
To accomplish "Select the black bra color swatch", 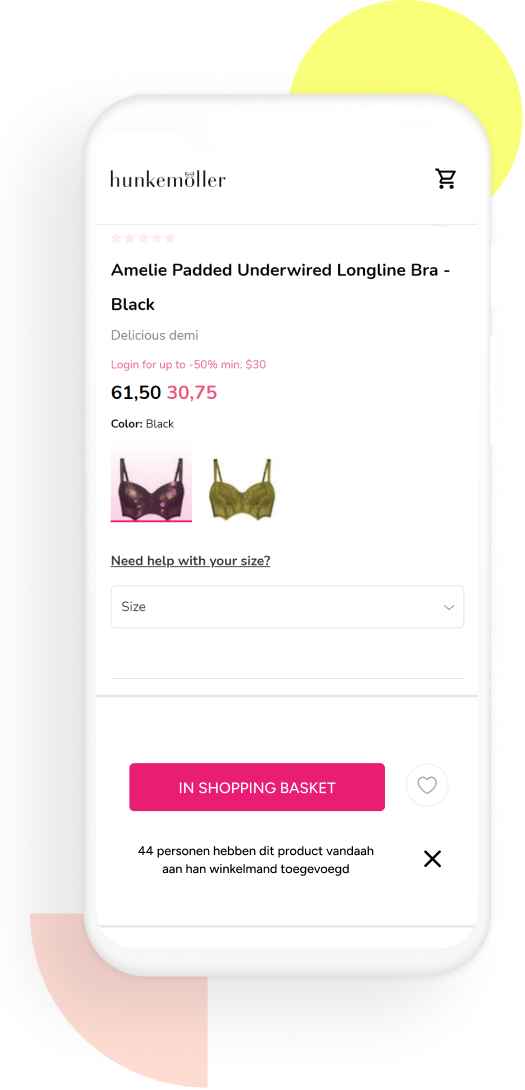I will tap(151, 483).
